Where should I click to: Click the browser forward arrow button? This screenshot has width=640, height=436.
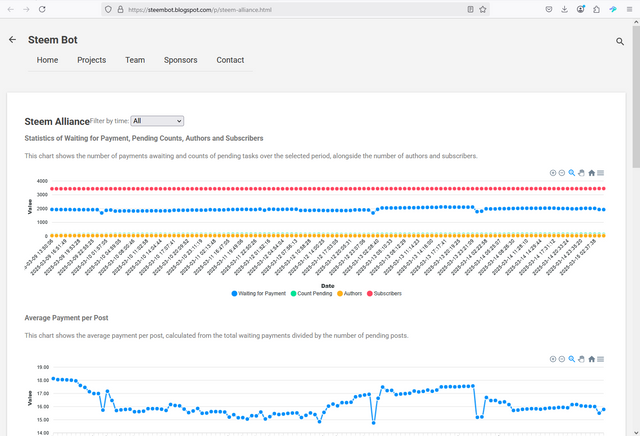(26, 9)
